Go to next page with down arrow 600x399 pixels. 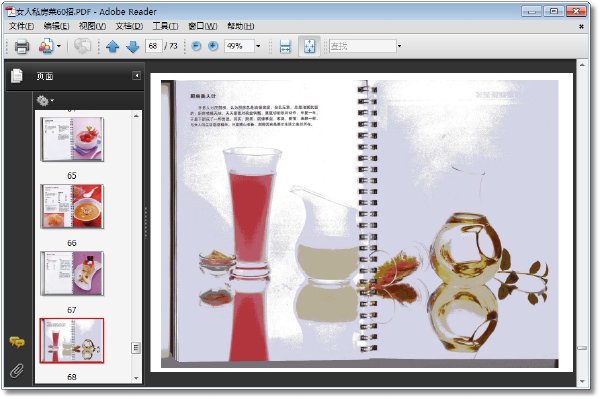(132, 47)
